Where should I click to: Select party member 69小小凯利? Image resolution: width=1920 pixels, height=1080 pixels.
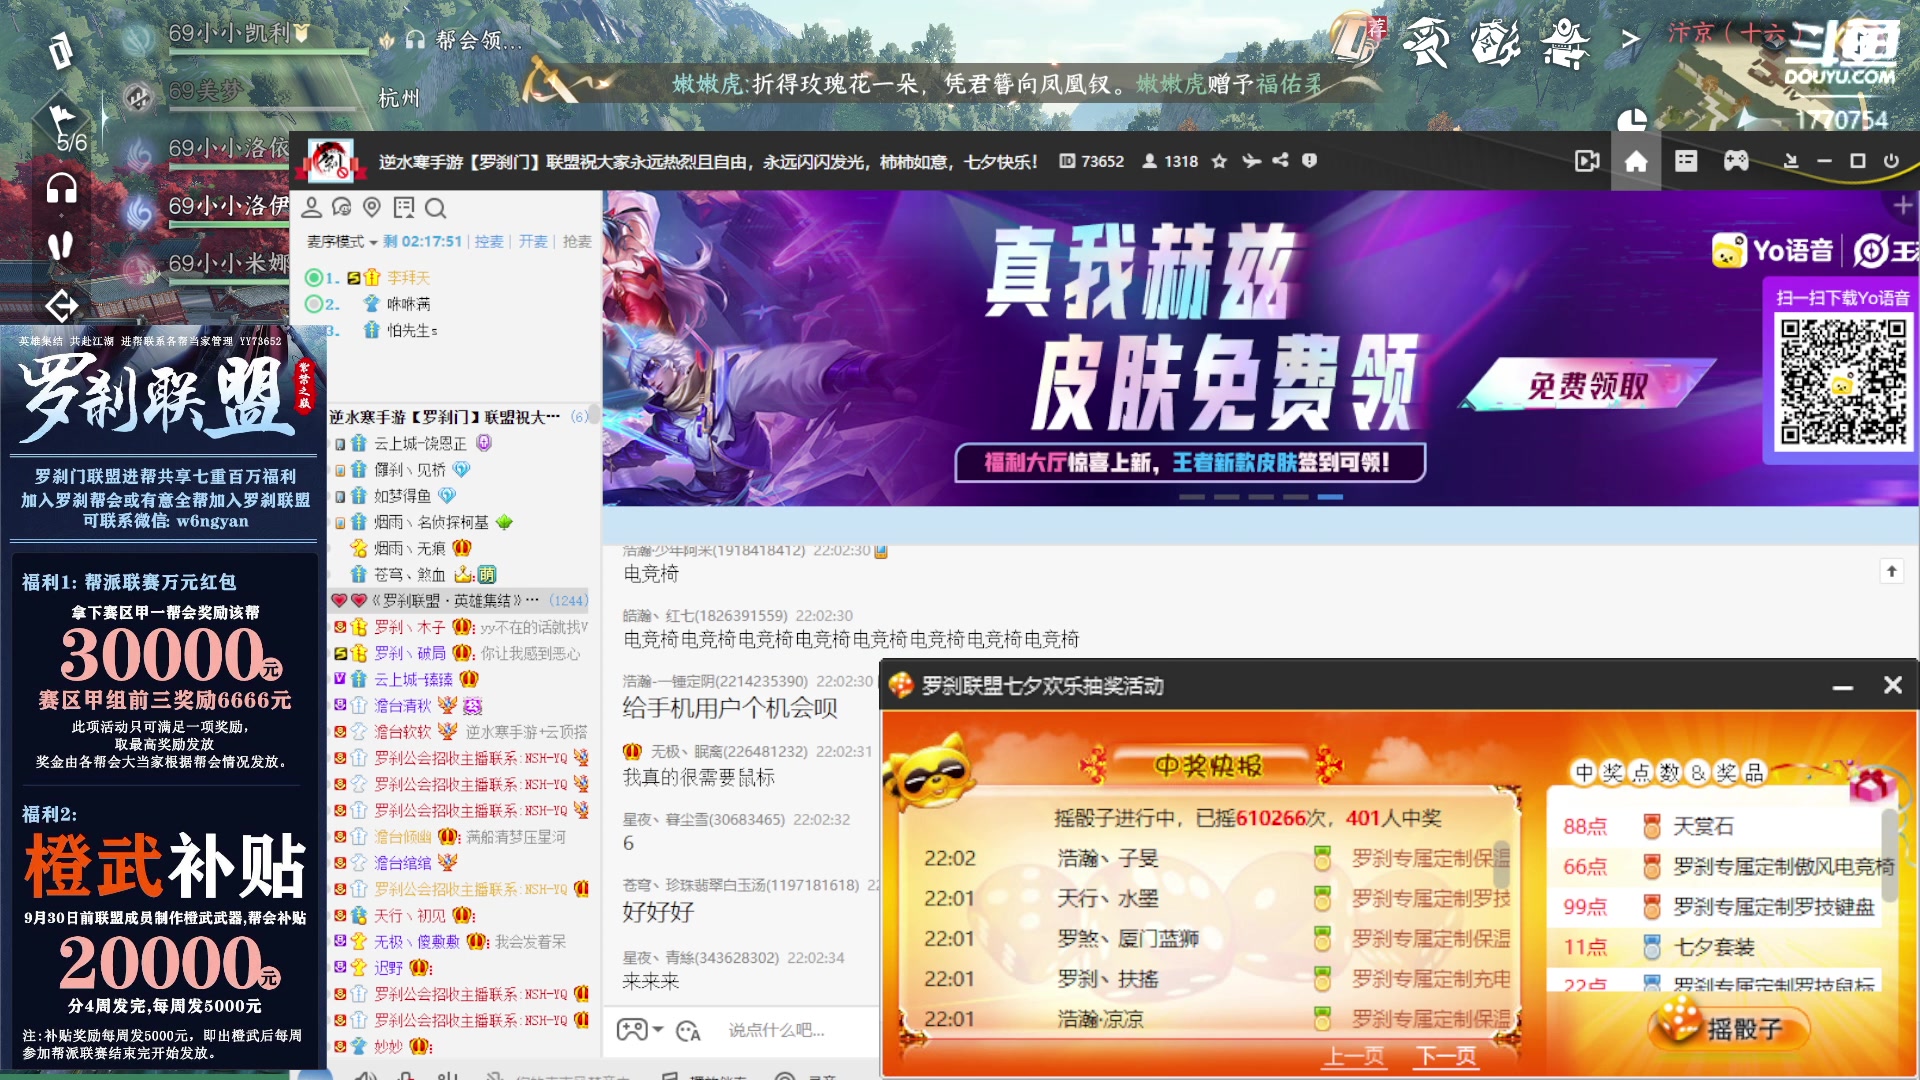pyautogui.click(x=240, y=33)
